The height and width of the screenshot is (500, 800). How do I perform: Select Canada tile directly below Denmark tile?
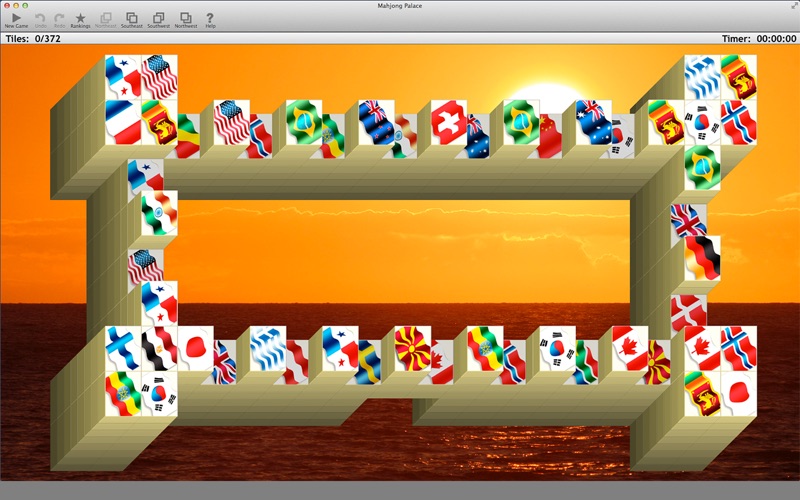click(703, 348)
